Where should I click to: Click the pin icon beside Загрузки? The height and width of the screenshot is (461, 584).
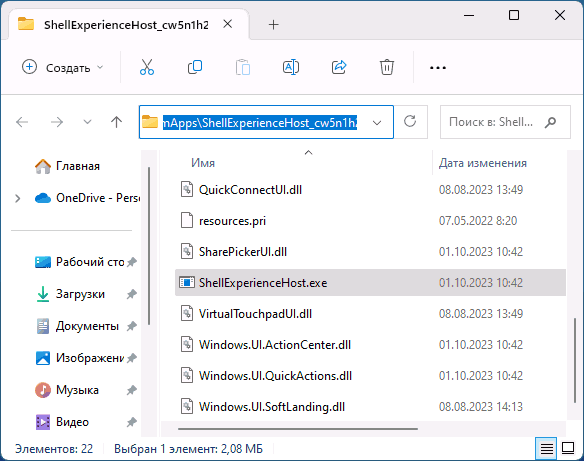(131, 294)
